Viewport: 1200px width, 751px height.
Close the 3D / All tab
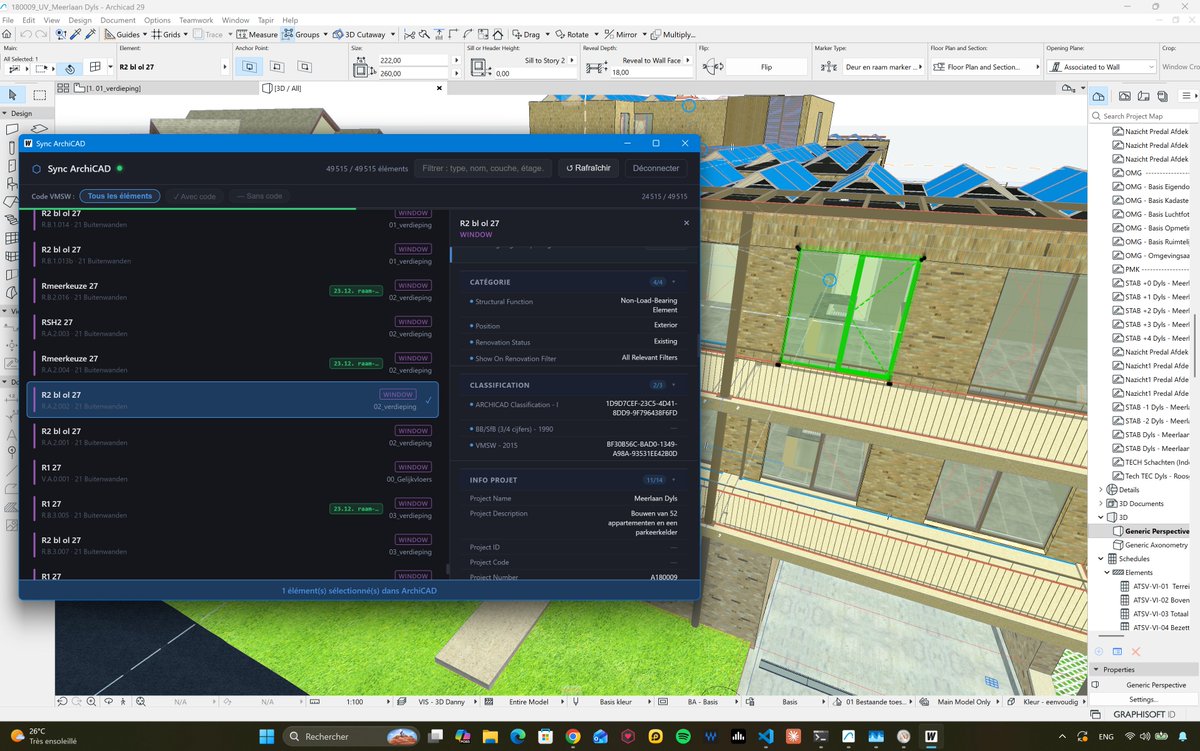point(438,88)
